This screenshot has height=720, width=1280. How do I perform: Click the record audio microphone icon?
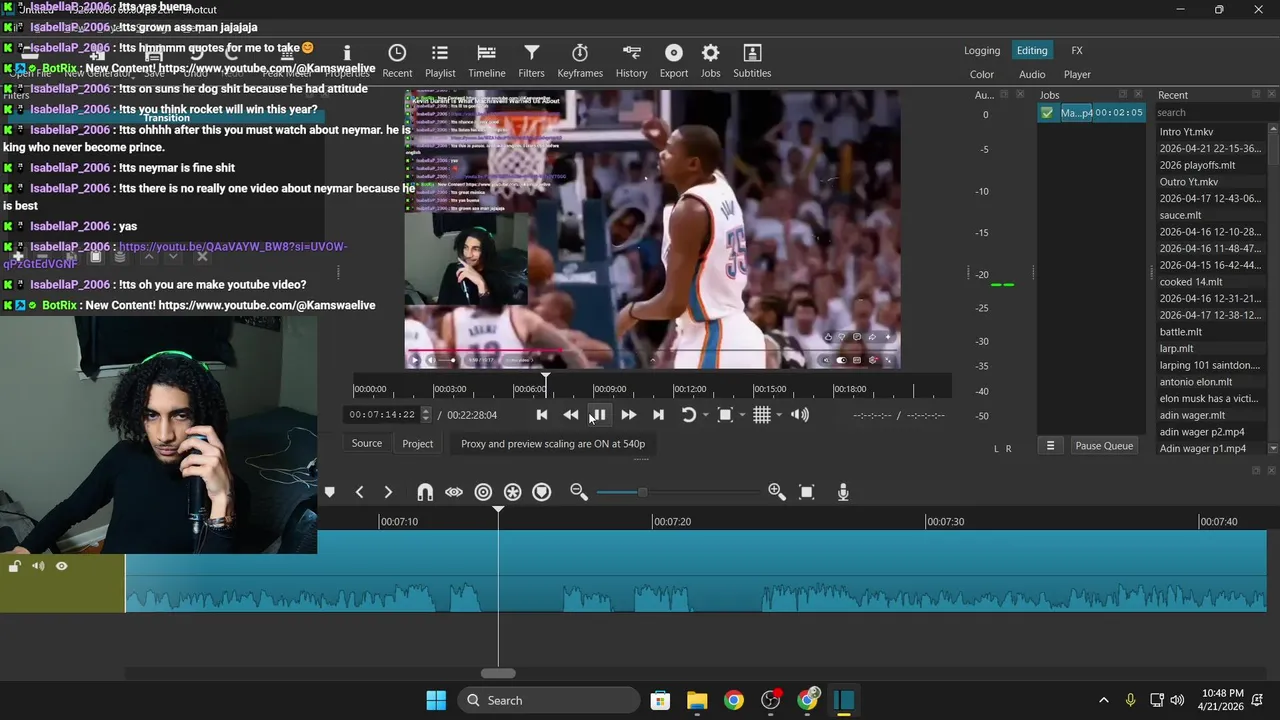(x=843, y=492)
